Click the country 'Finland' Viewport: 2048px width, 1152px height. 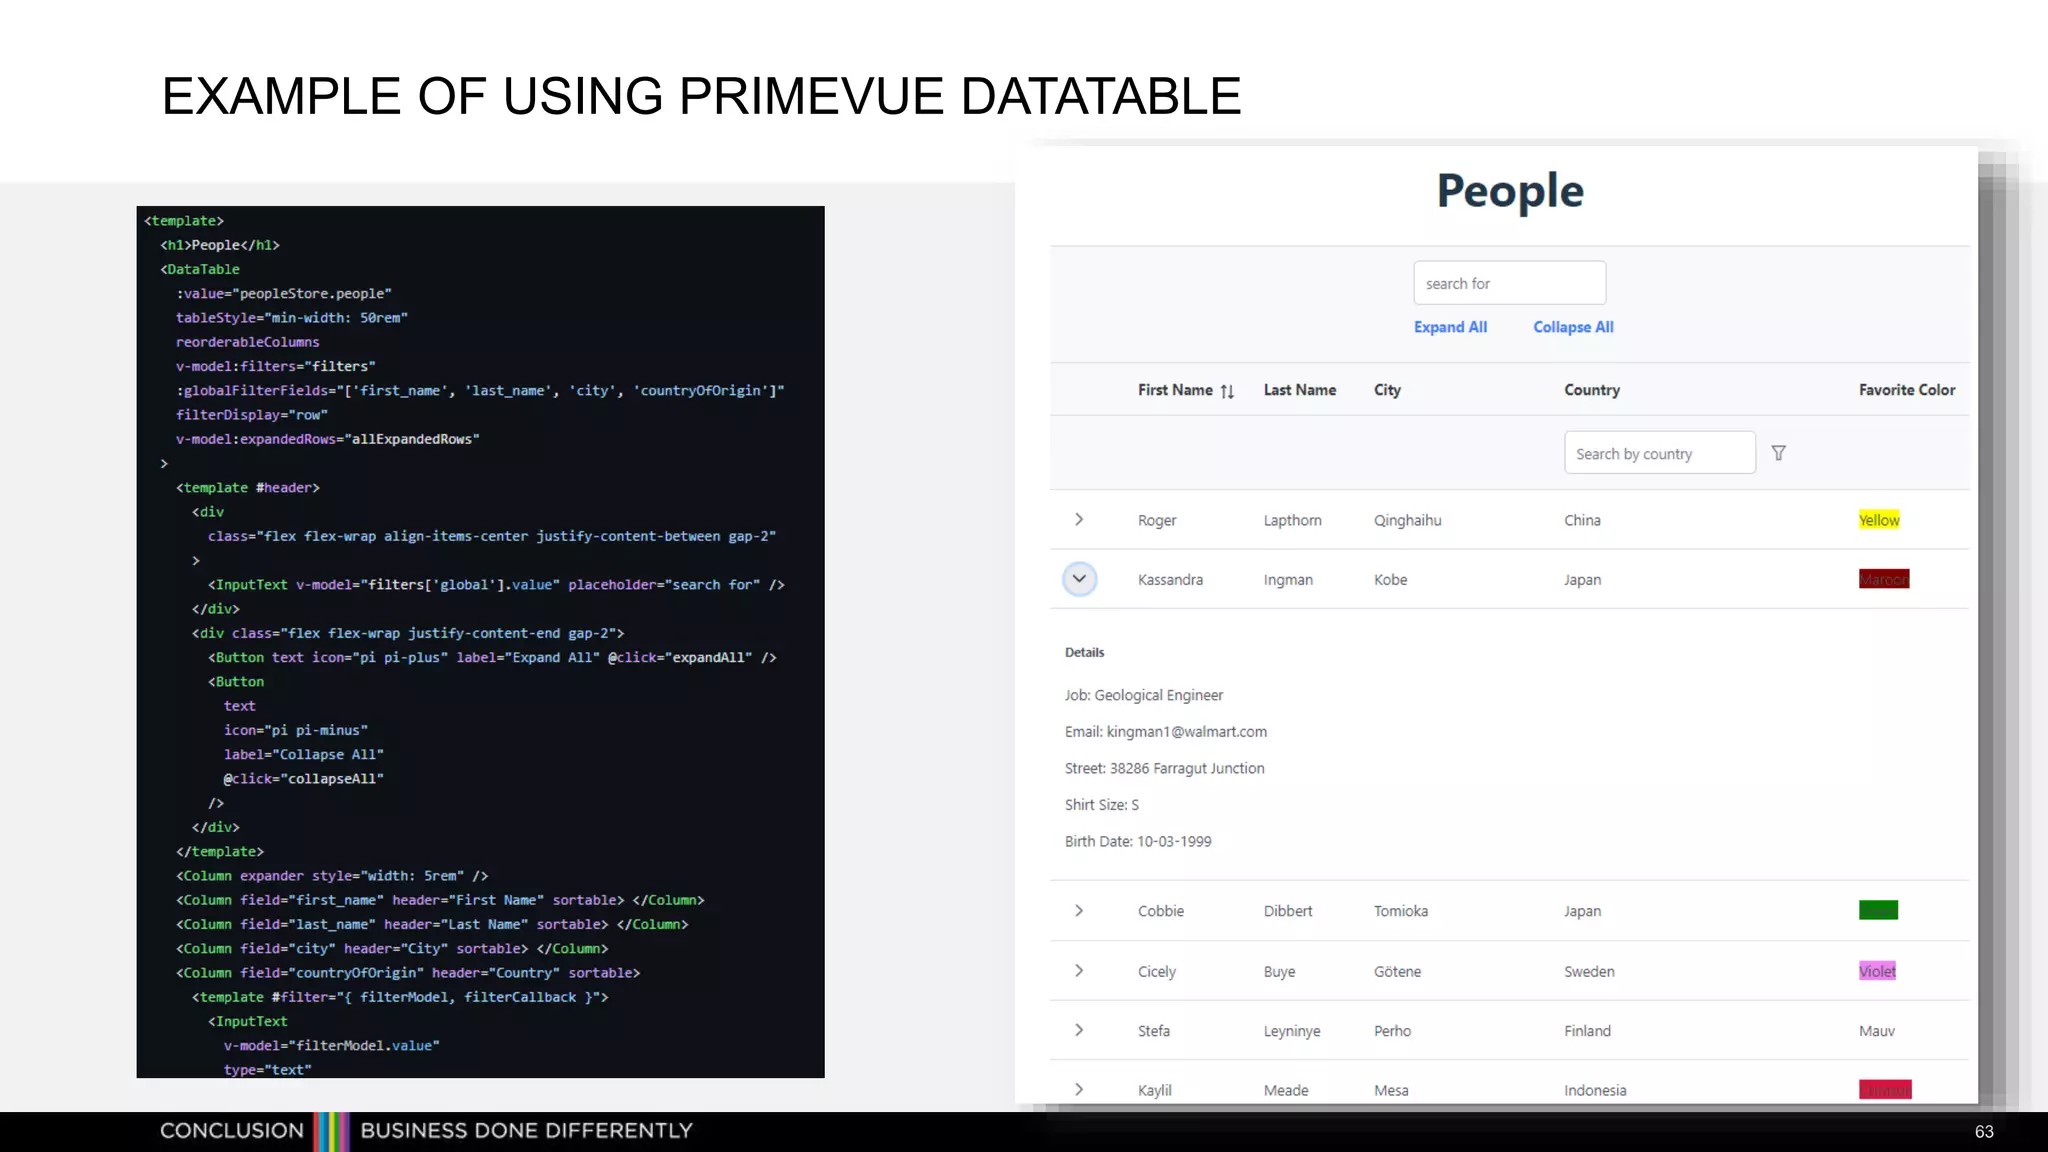pyautogui.click(x=1587, y=1031)
